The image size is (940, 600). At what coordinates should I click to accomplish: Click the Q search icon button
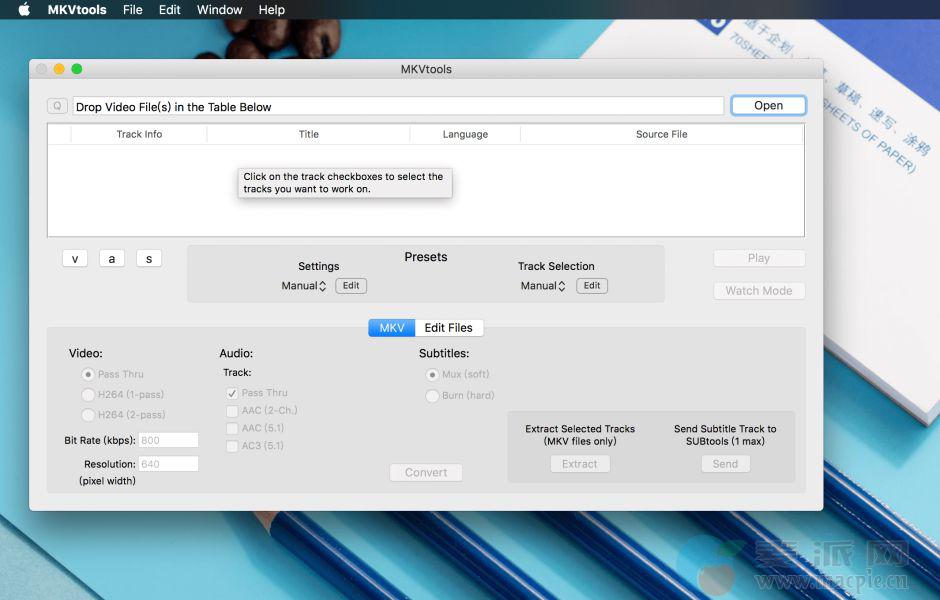tap(57, 106)
